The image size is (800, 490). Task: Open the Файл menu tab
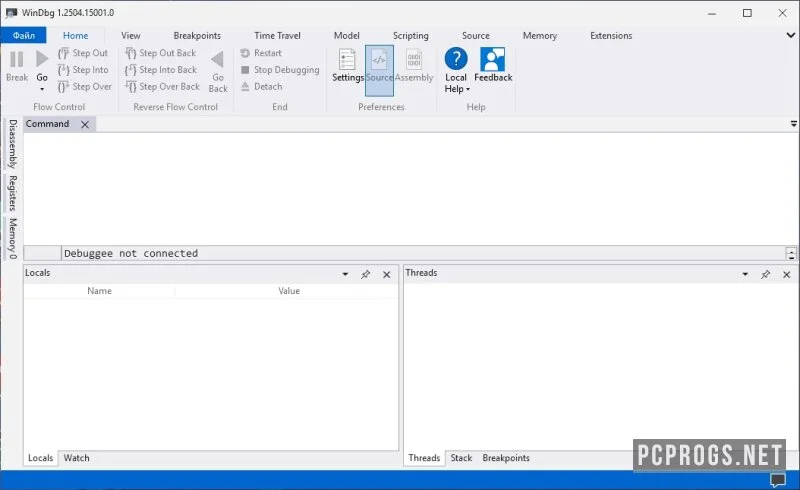coord(23,35)
